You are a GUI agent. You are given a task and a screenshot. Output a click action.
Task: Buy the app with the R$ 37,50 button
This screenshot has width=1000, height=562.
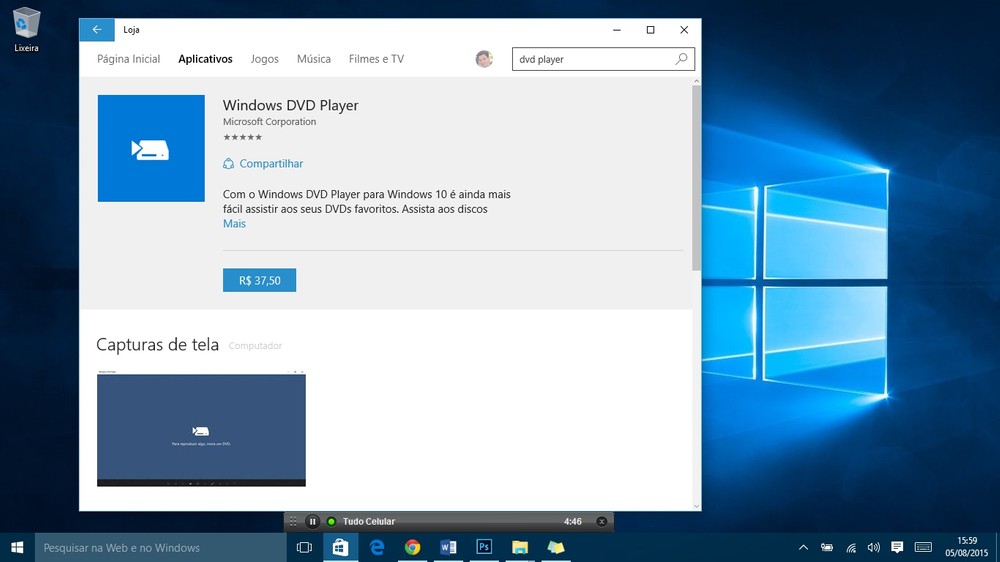(260, 280)
